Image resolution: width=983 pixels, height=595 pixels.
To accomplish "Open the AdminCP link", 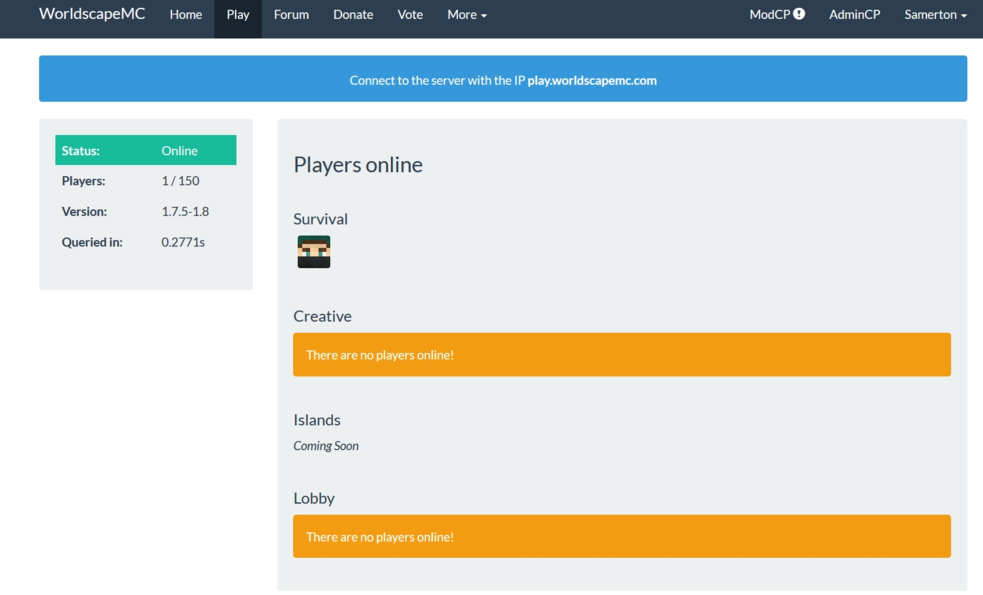I will pyautogui.click(x=854, y=14).
